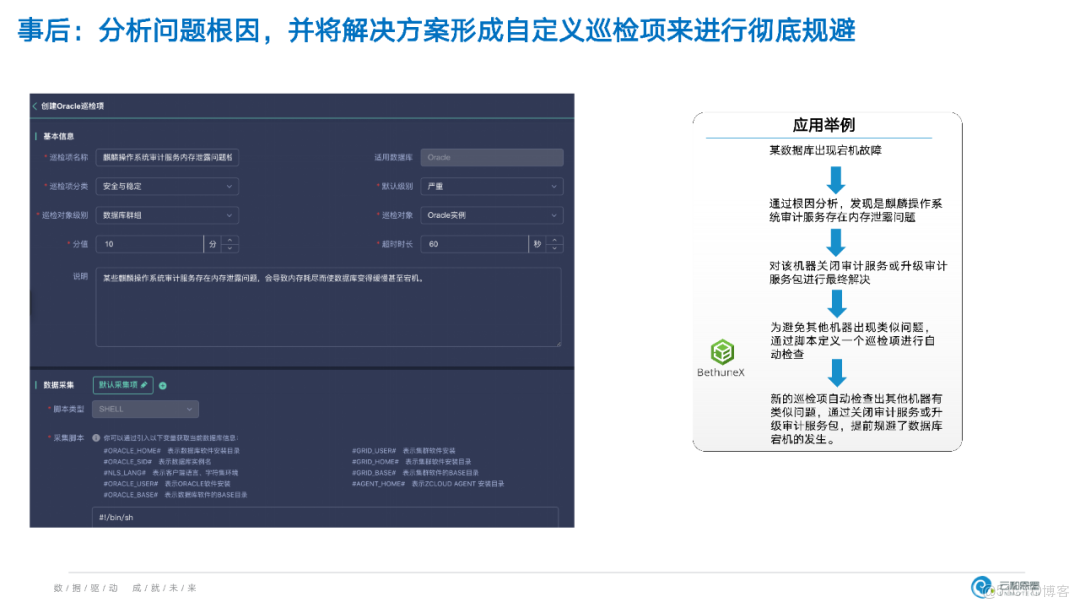Screen dimensions: 1080x608
Task: Open the 默认级别 dropdown showing 严重
Action: [492, 186]
